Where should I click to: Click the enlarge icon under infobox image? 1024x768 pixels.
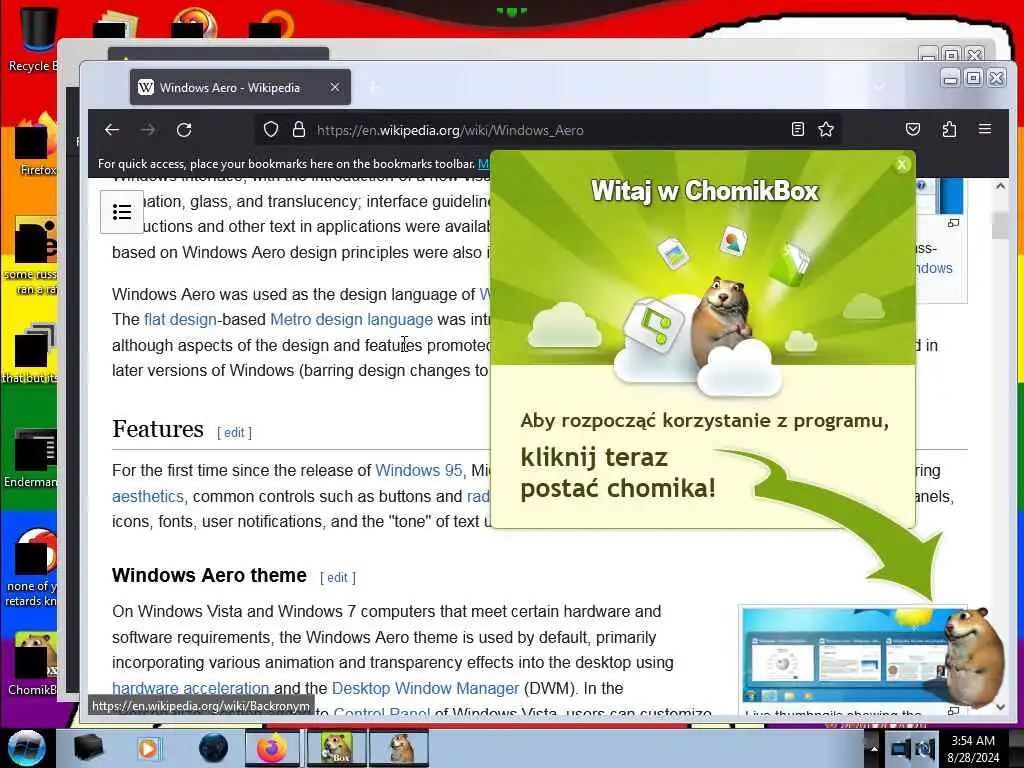(x=953, y=223)
